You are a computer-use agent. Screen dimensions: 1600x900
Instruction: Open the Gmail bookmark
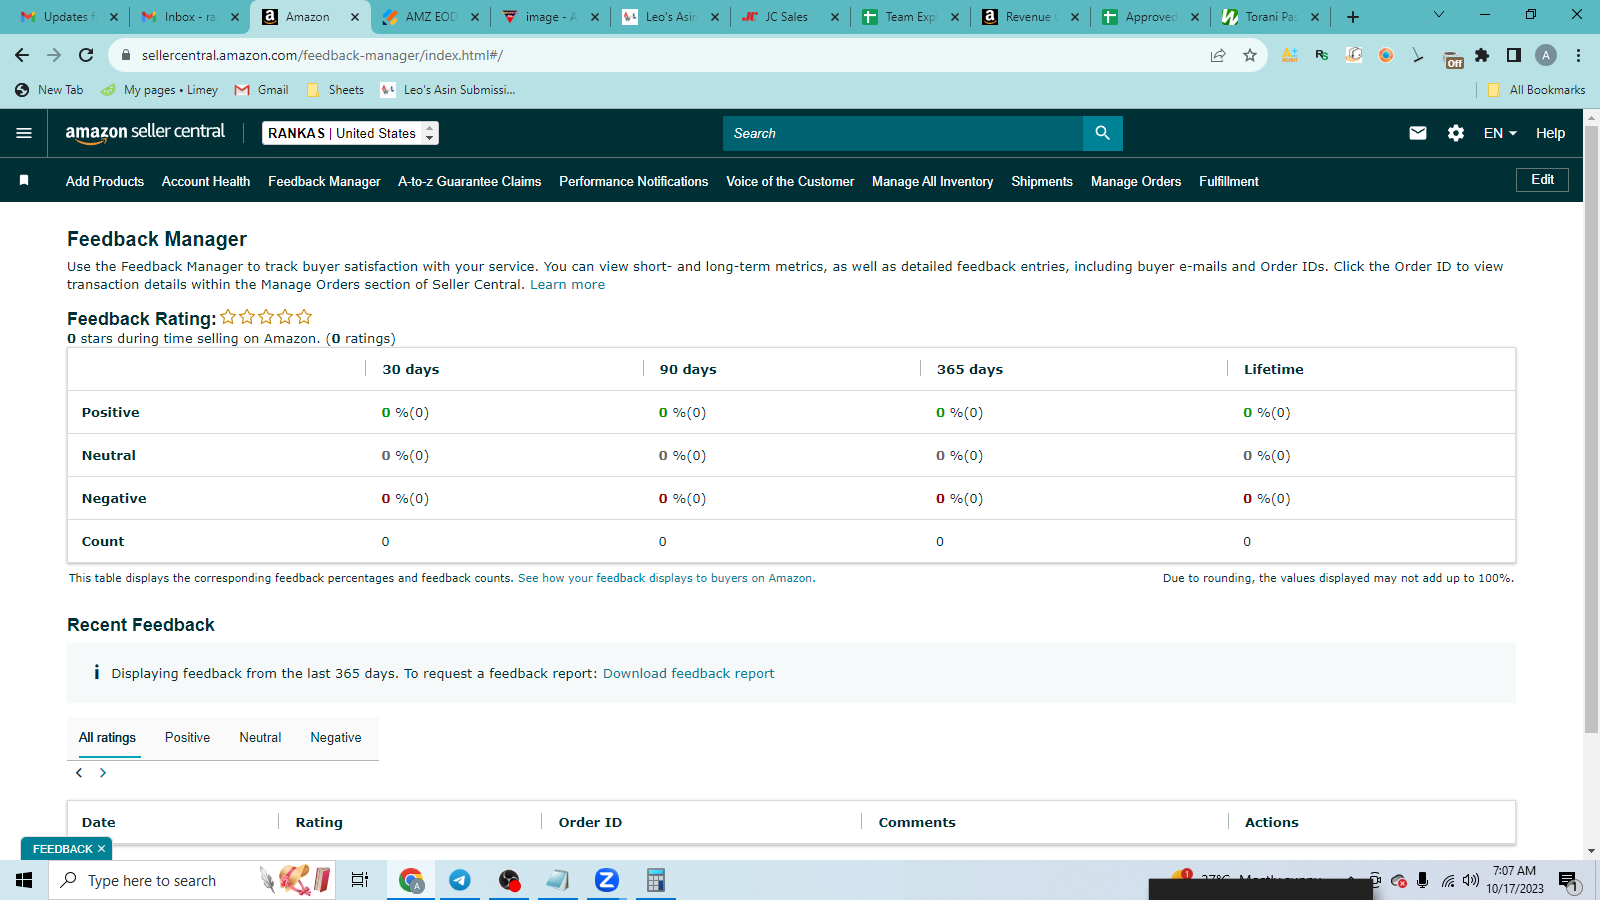[x=261, y=90]
